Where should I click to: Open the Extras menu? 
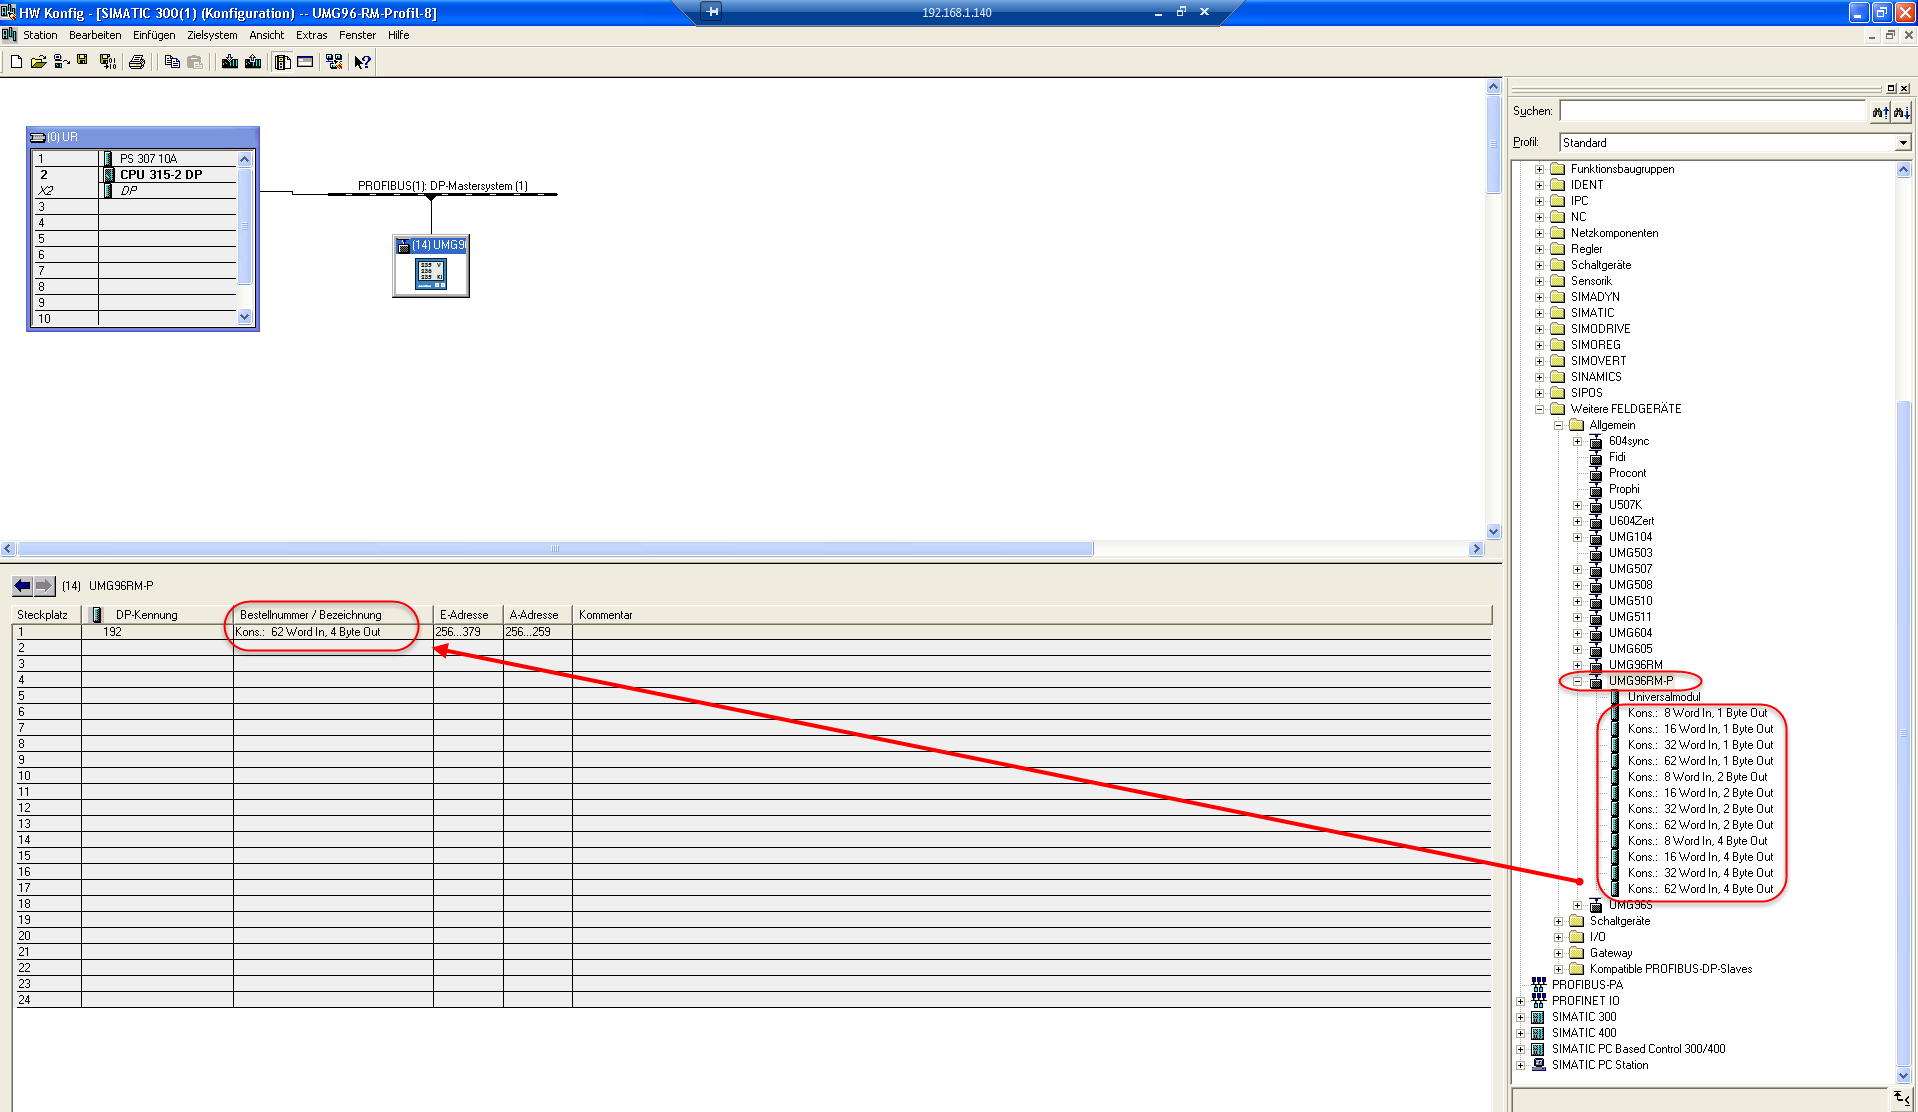coord(311,35)
